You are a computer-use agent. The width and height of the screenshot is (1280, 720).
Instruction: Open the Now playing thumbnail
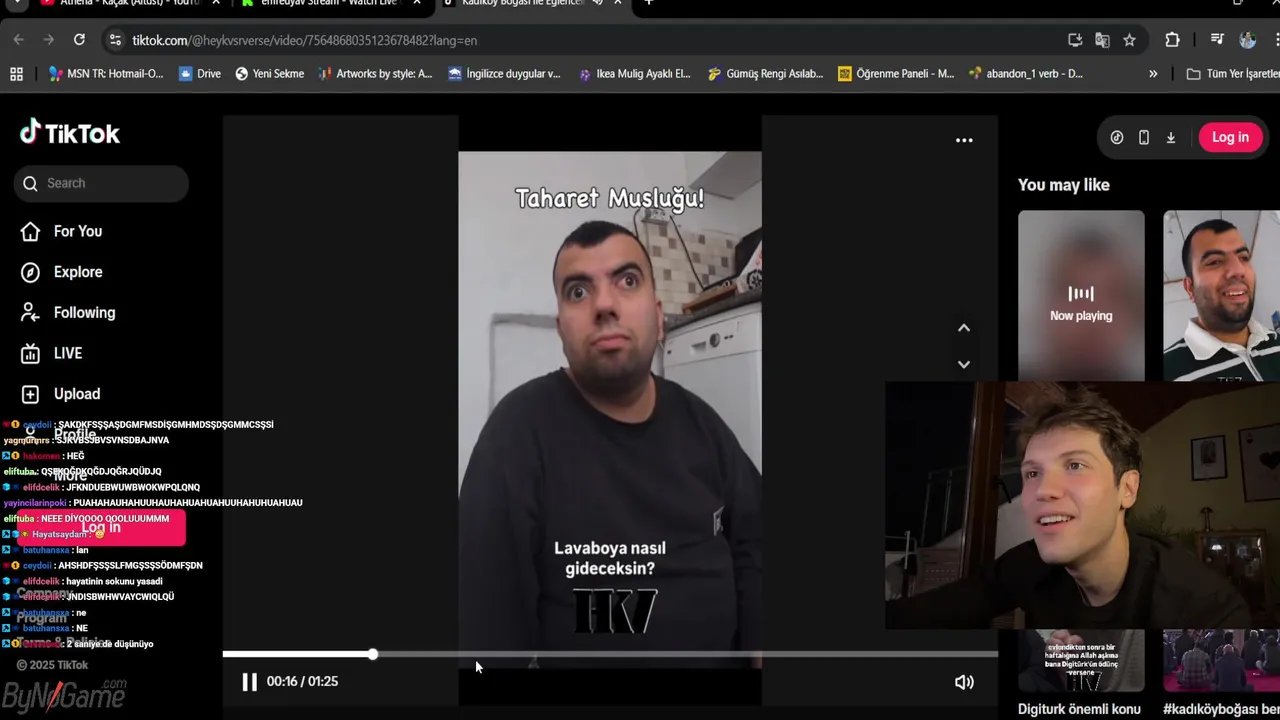1081,296
